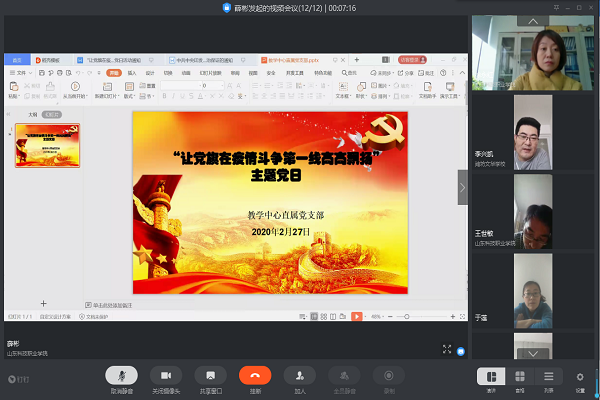Click the save icon in quick toolbar
The height and width of the screenshot is (400, 600).
click(42, 73)
